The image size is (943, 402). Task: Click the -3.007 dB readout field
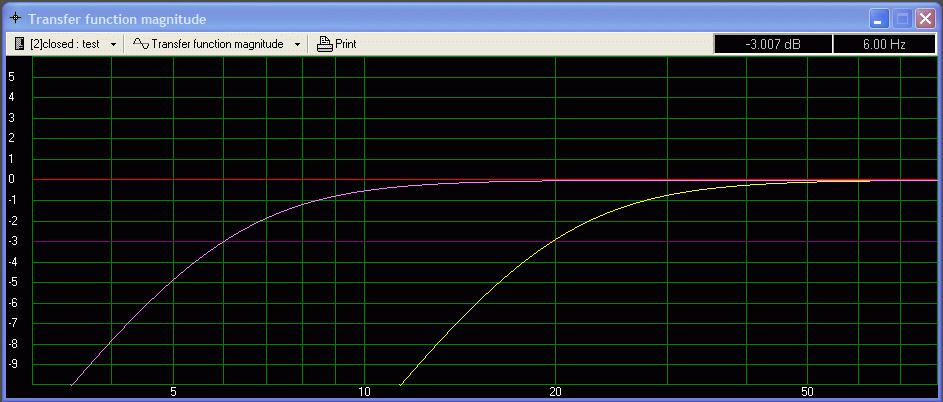(x=773, y=44)
